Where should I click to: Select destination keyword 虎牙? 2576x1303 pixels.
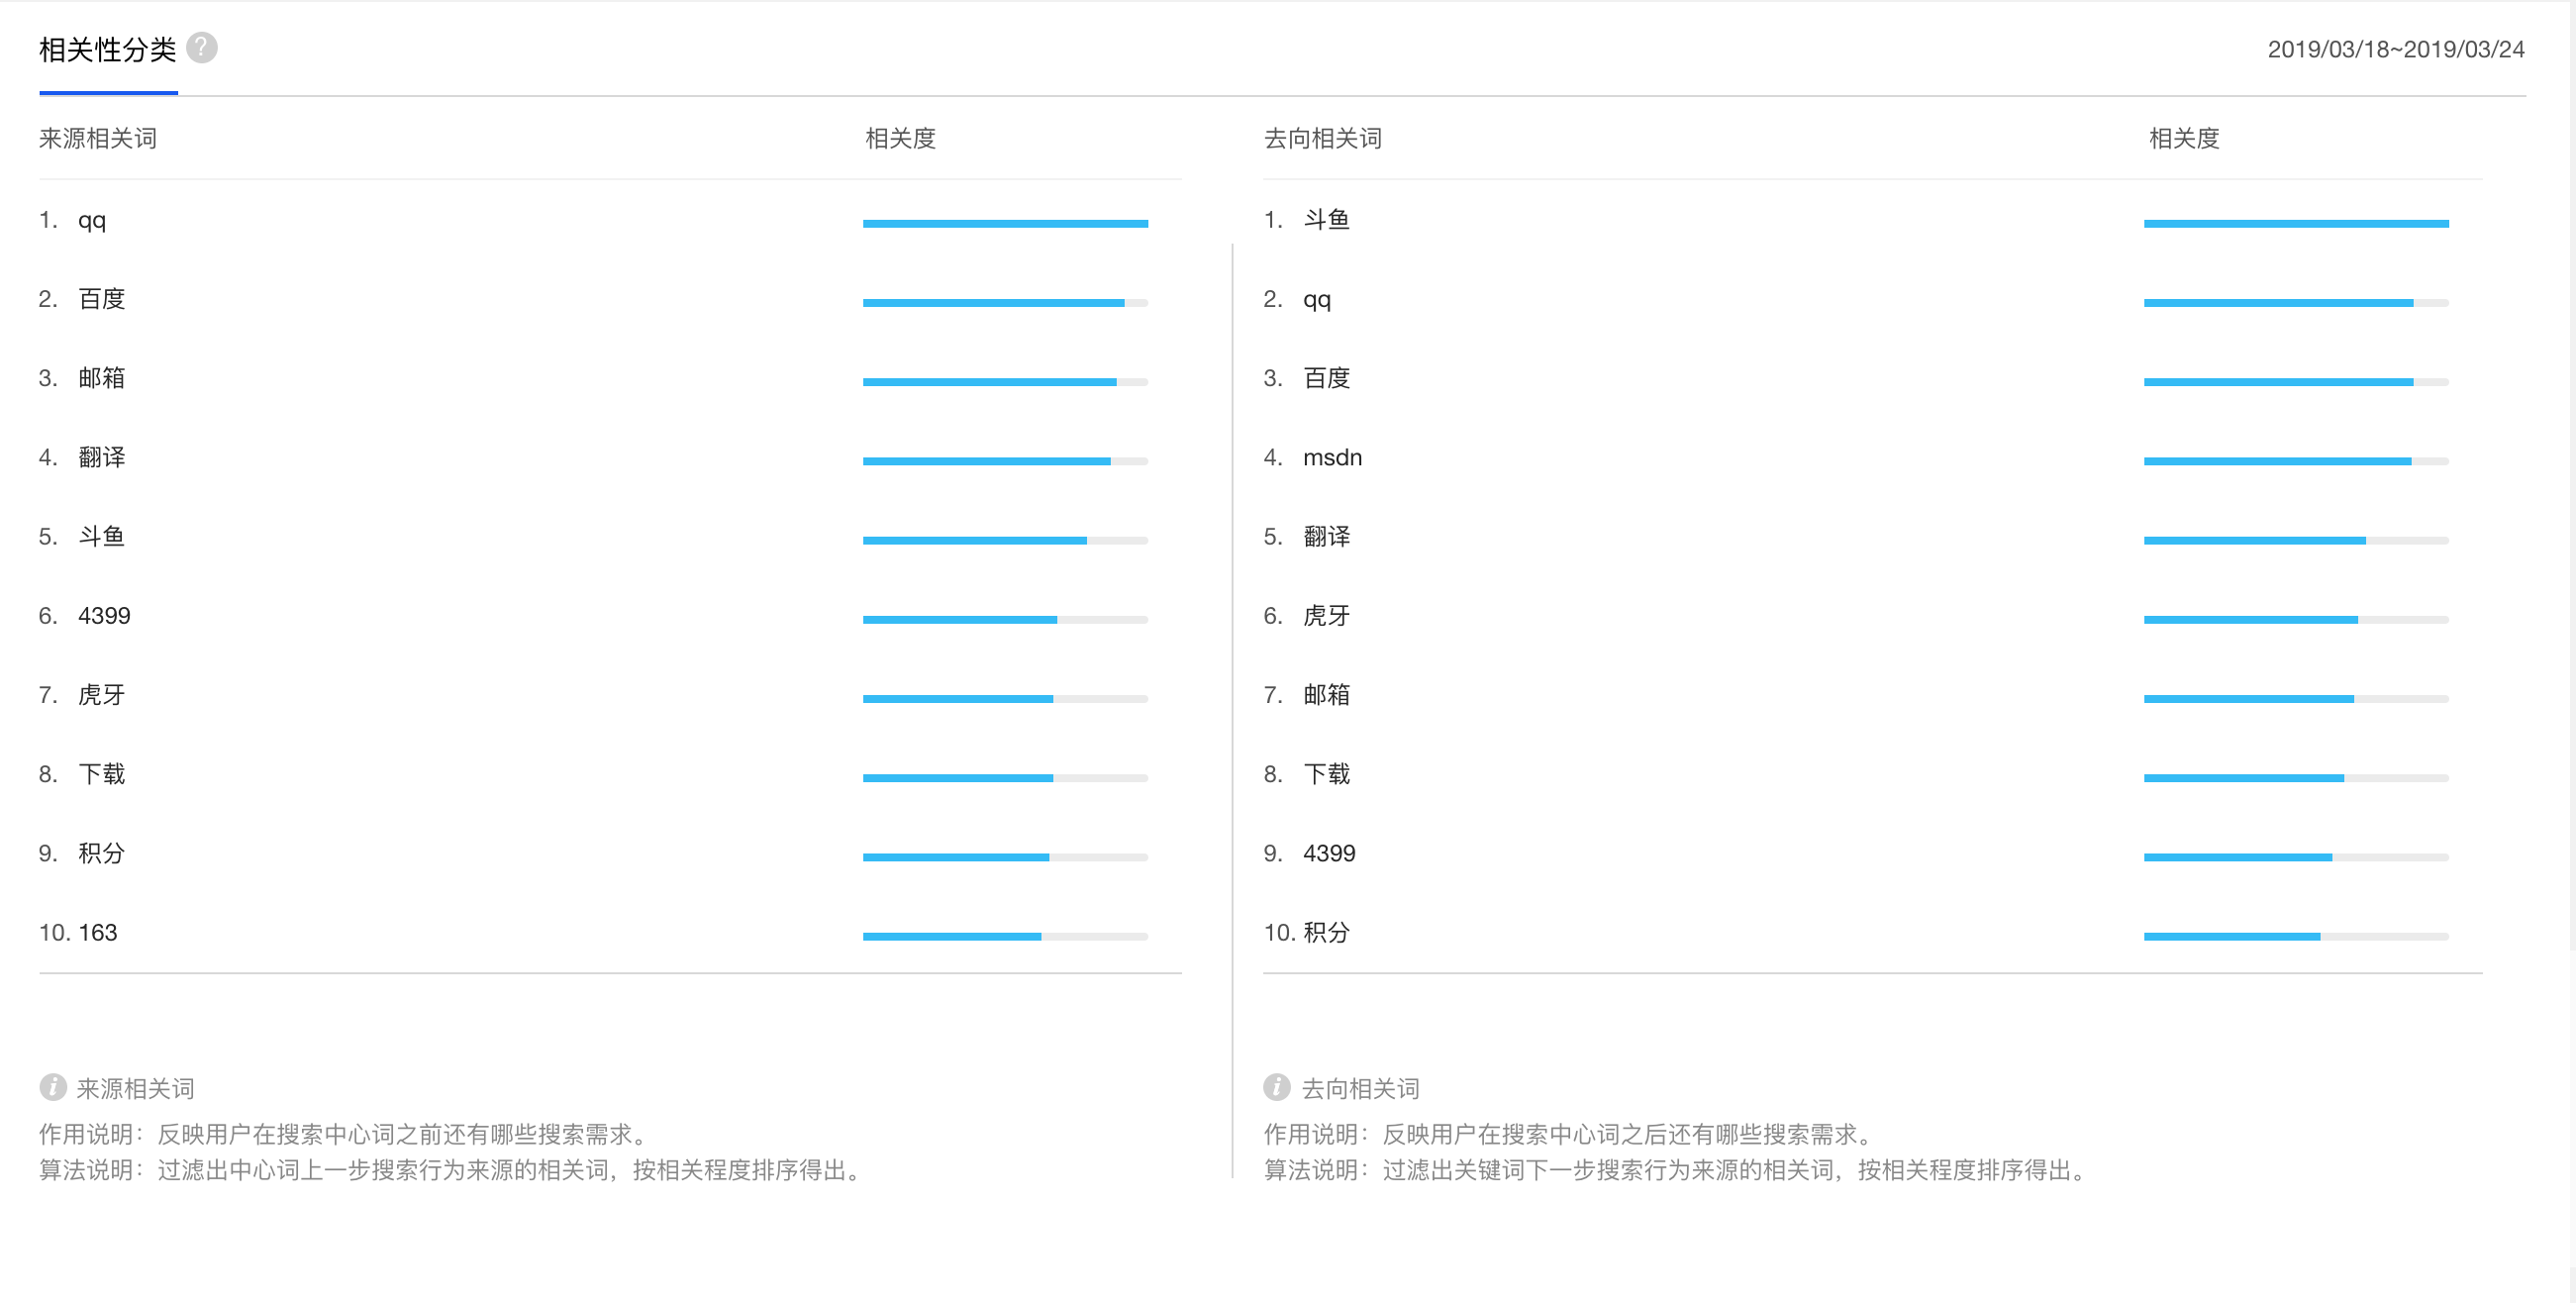pyautogui.click(x=1326, y=616)
